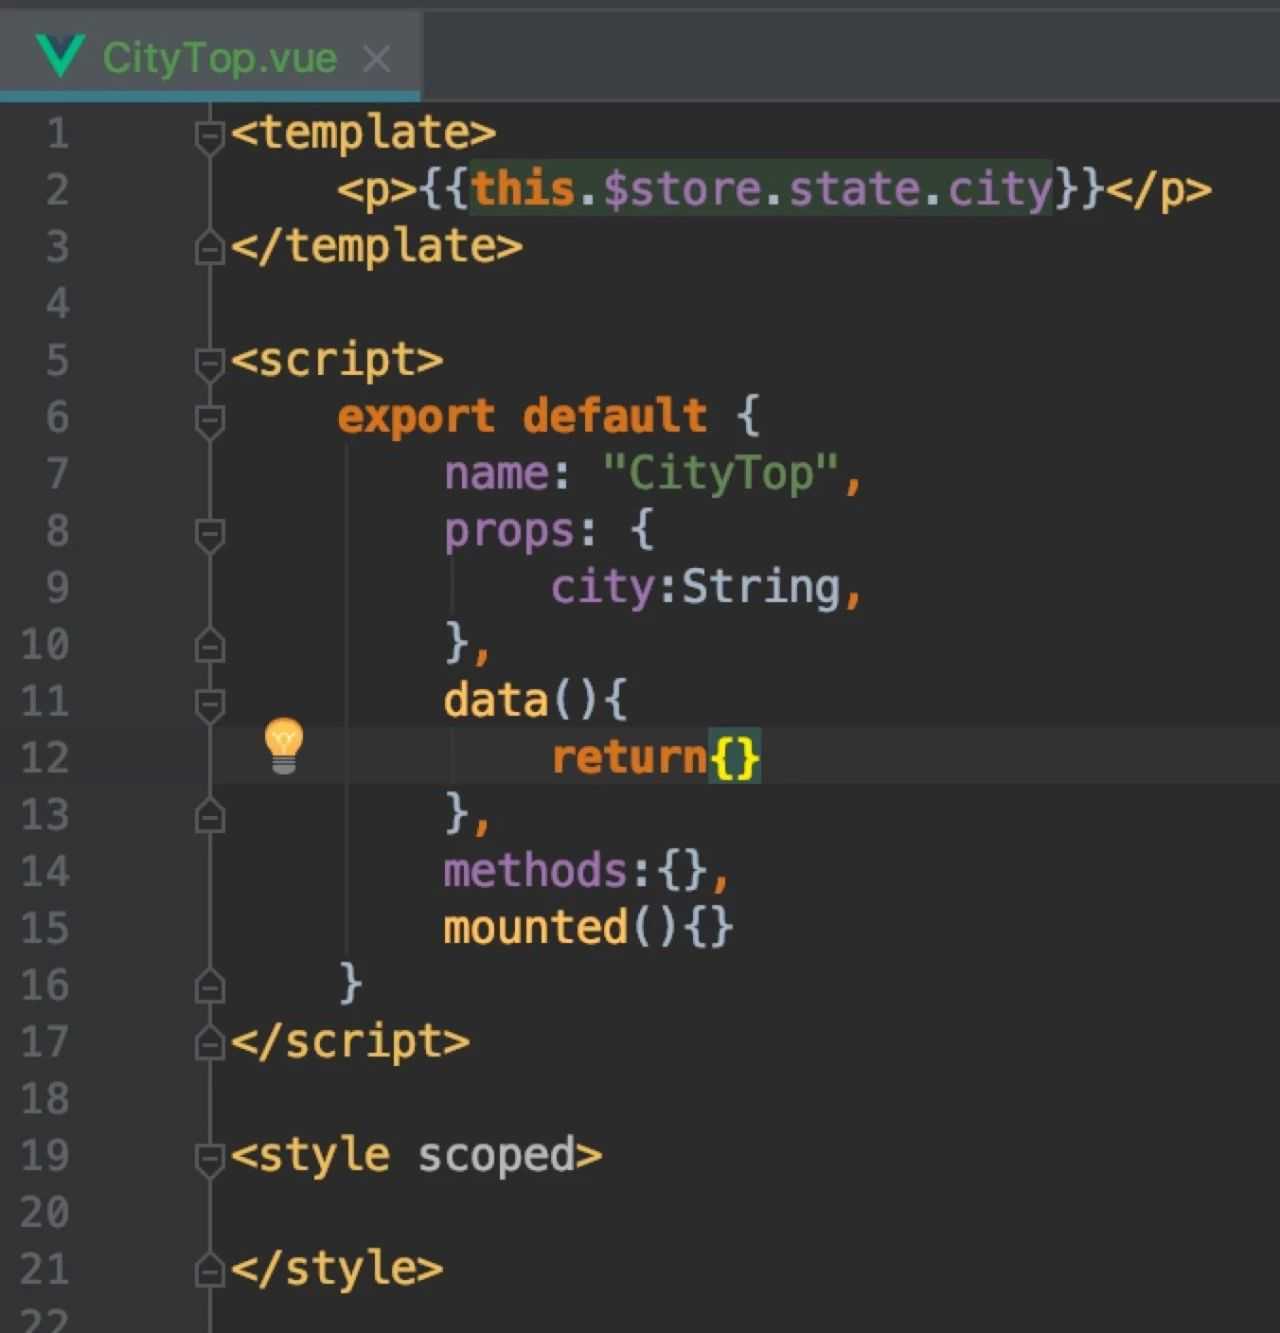Viewport: 1280px width, 1333px height.
Task: Click line number 7 in gutter
Action: click(57, 474)
